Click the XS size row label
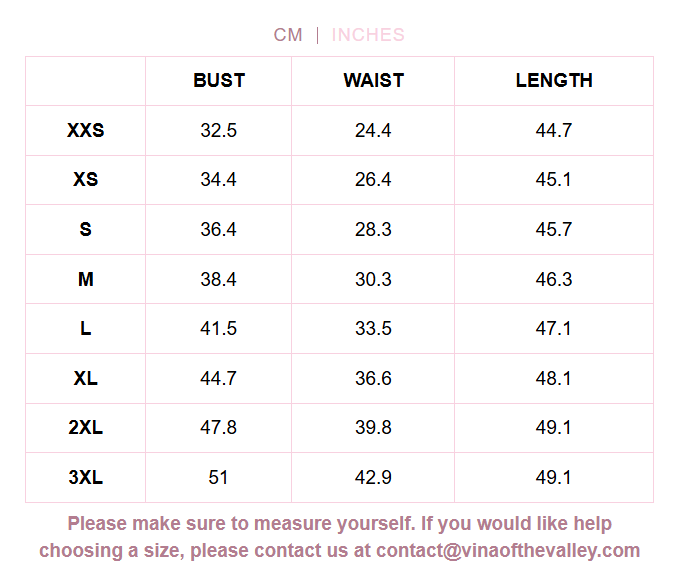Screen dimensions: 676x576 click(86, 180)
